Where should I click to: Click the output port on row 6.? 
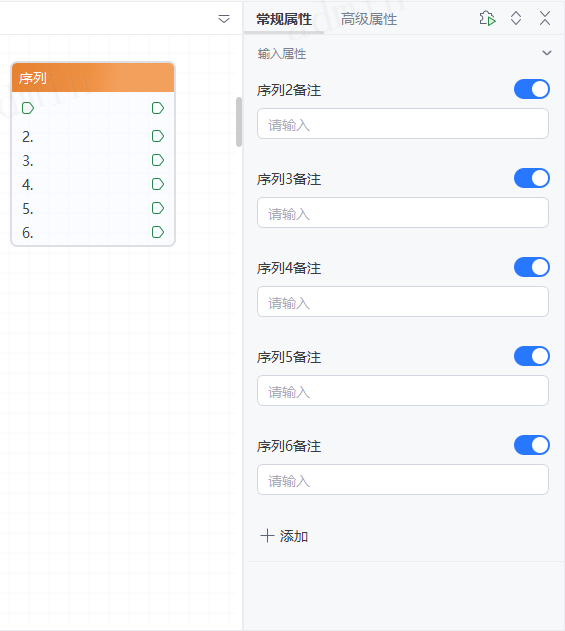(x=158, y=232)
